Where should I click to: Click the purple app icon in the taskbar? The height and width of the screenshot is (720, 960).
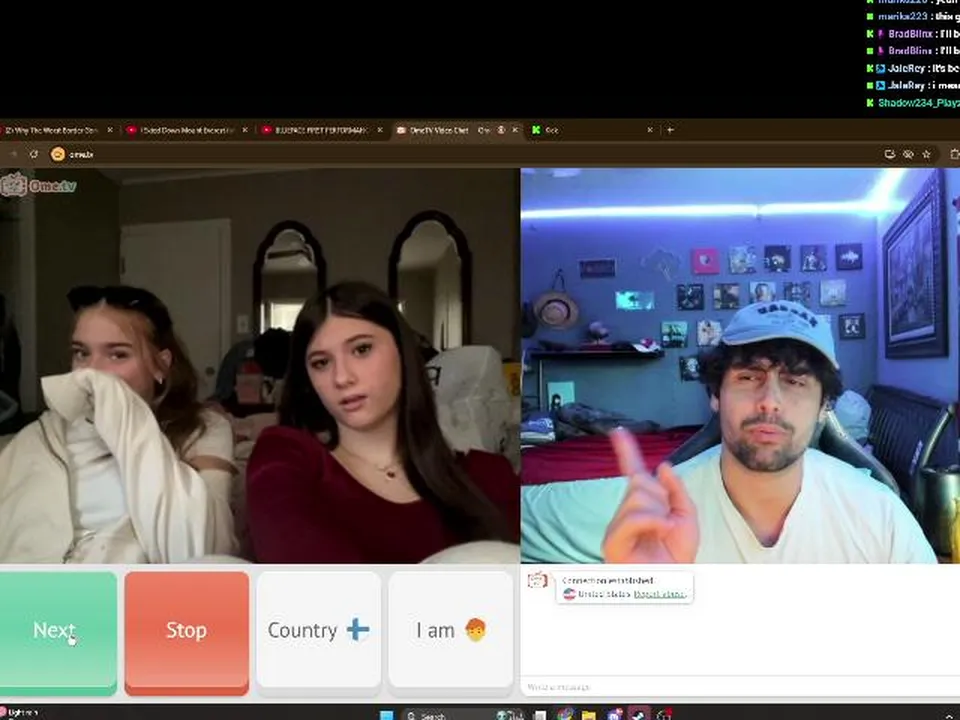point(615,714)
